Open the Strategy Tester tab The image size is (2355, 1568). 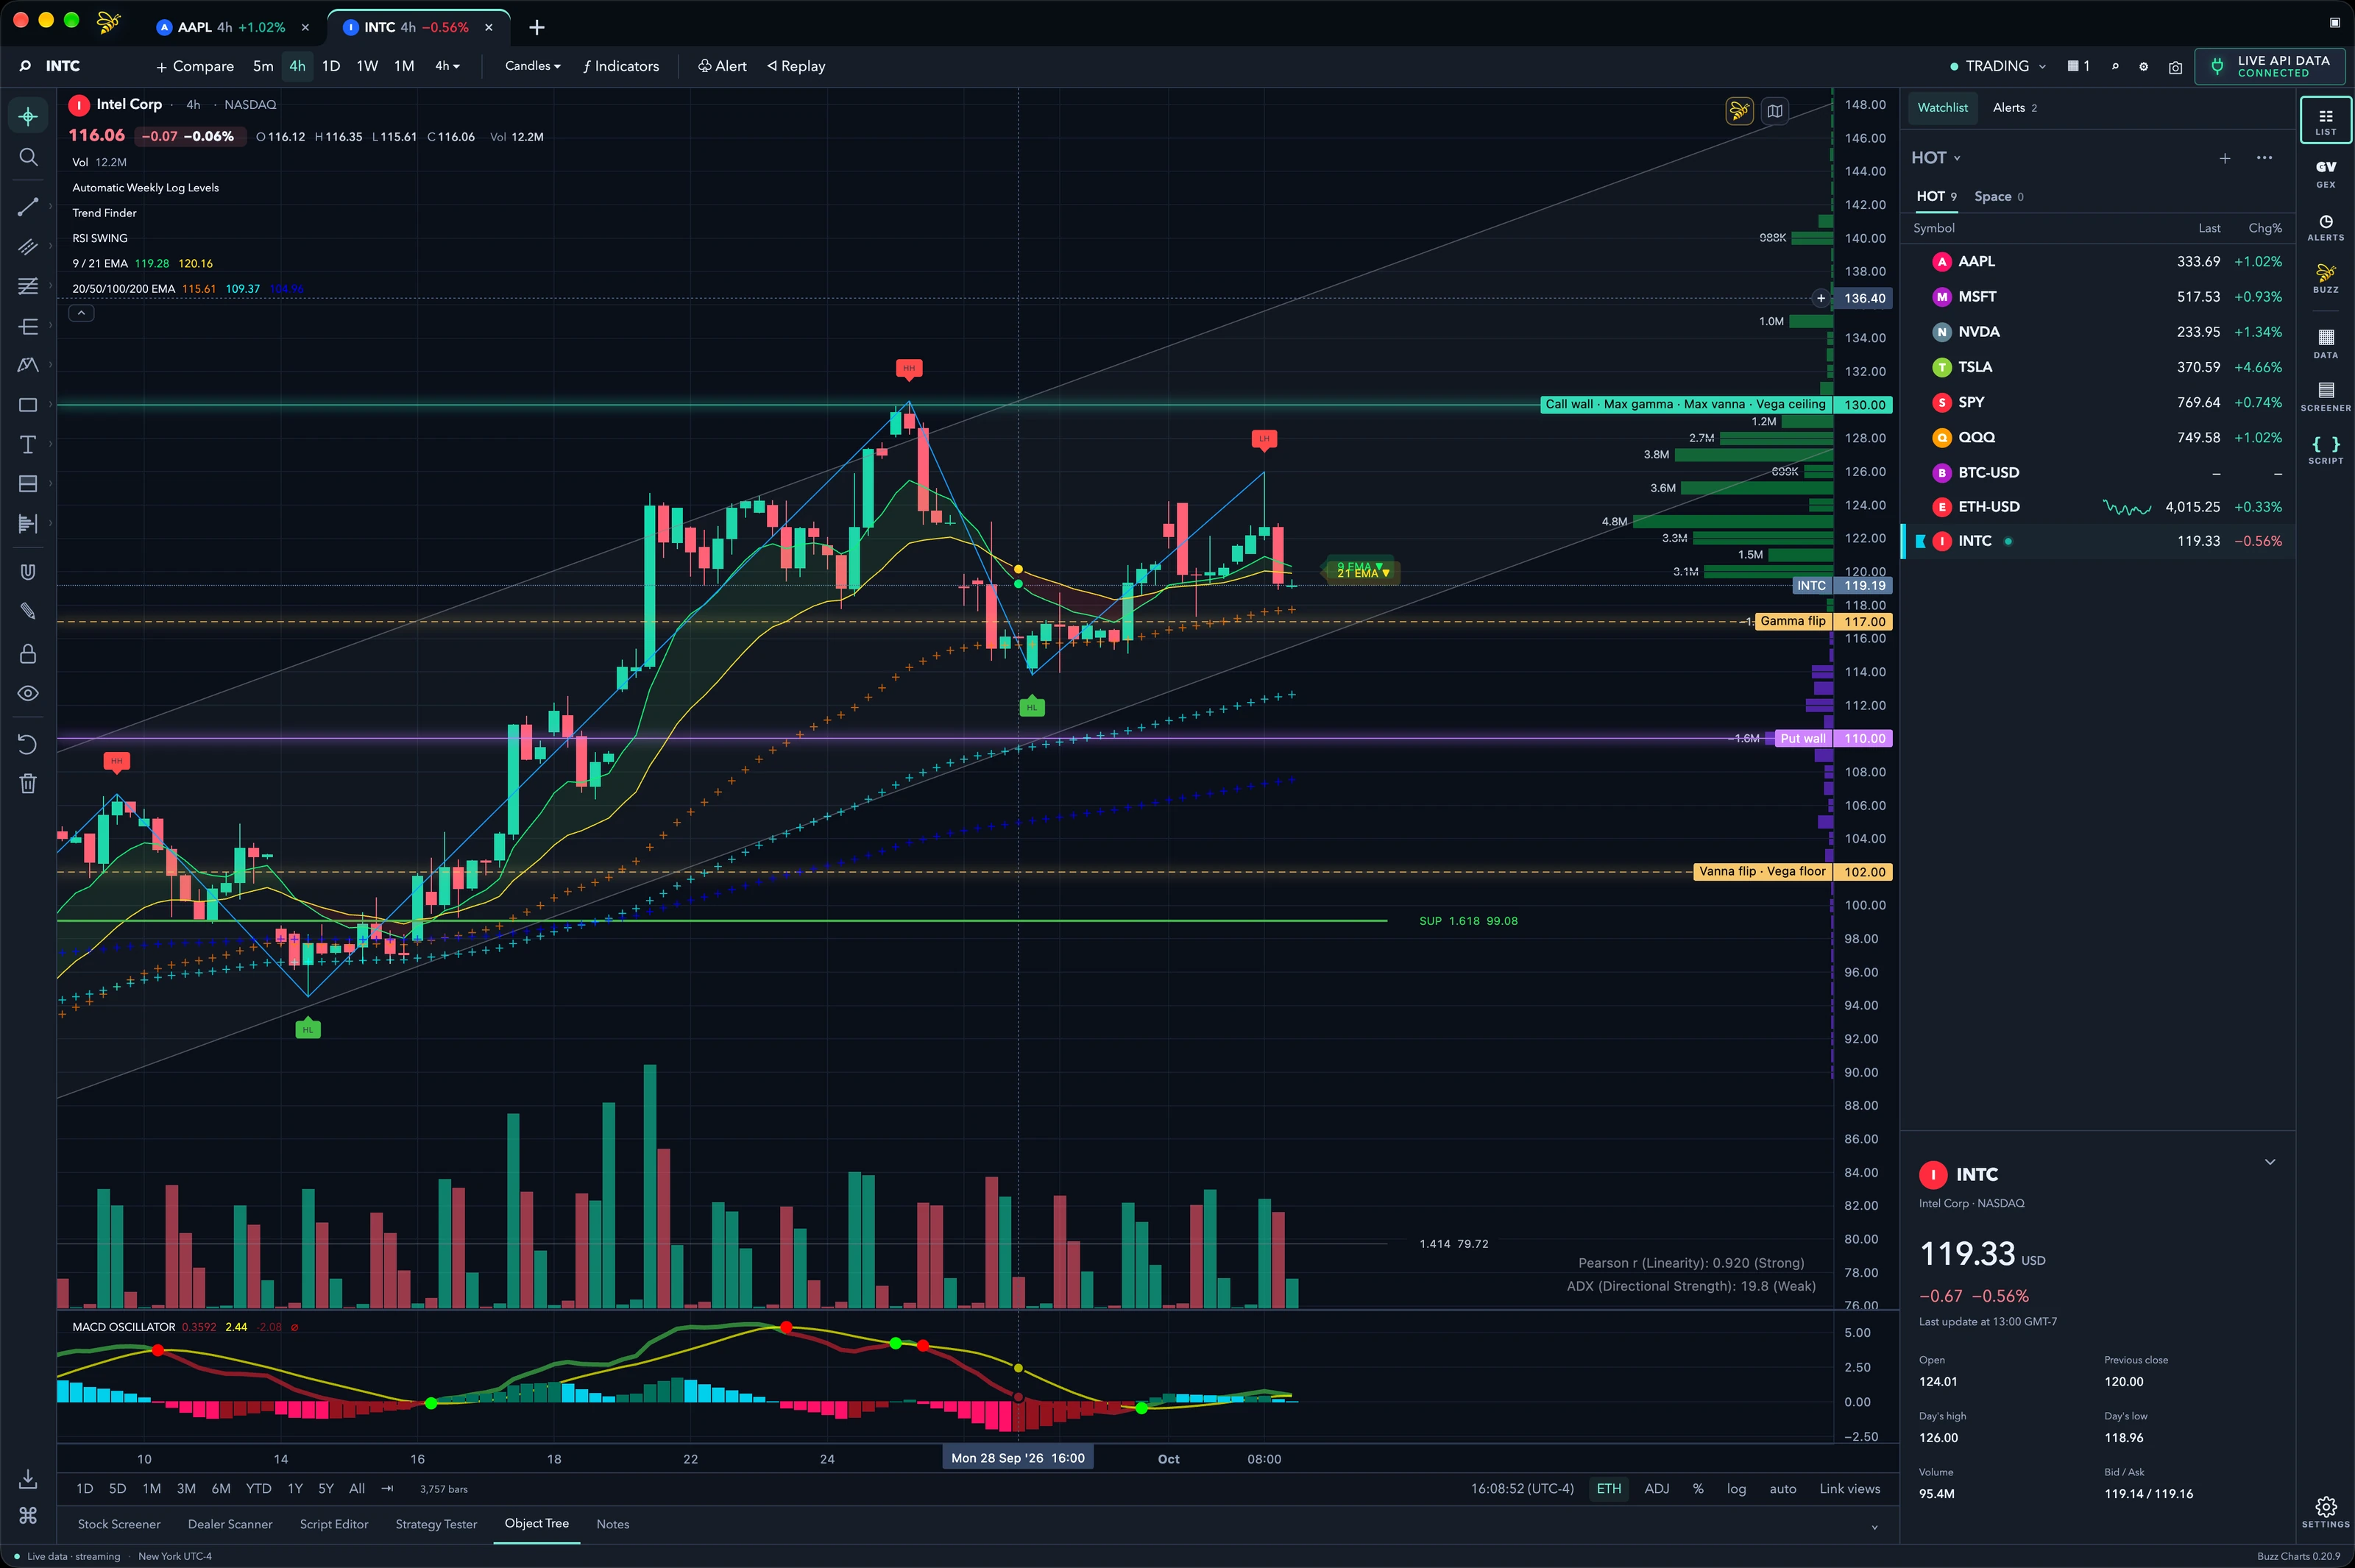point(436,1524)
